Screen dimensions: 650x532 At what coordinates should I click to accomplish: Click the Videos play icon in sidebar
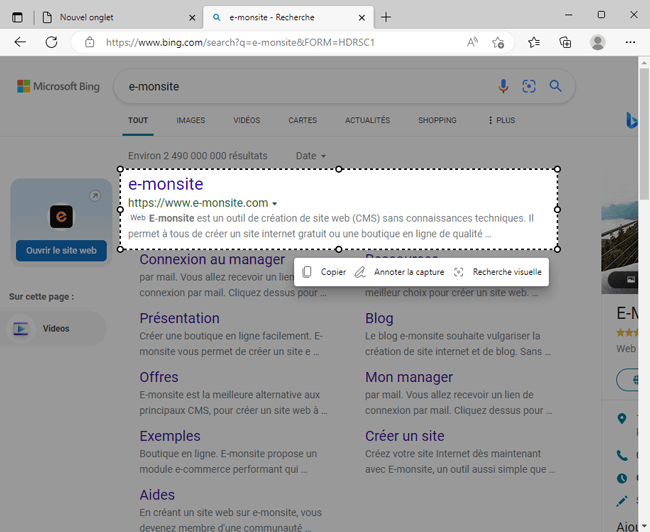coord(21,329)
